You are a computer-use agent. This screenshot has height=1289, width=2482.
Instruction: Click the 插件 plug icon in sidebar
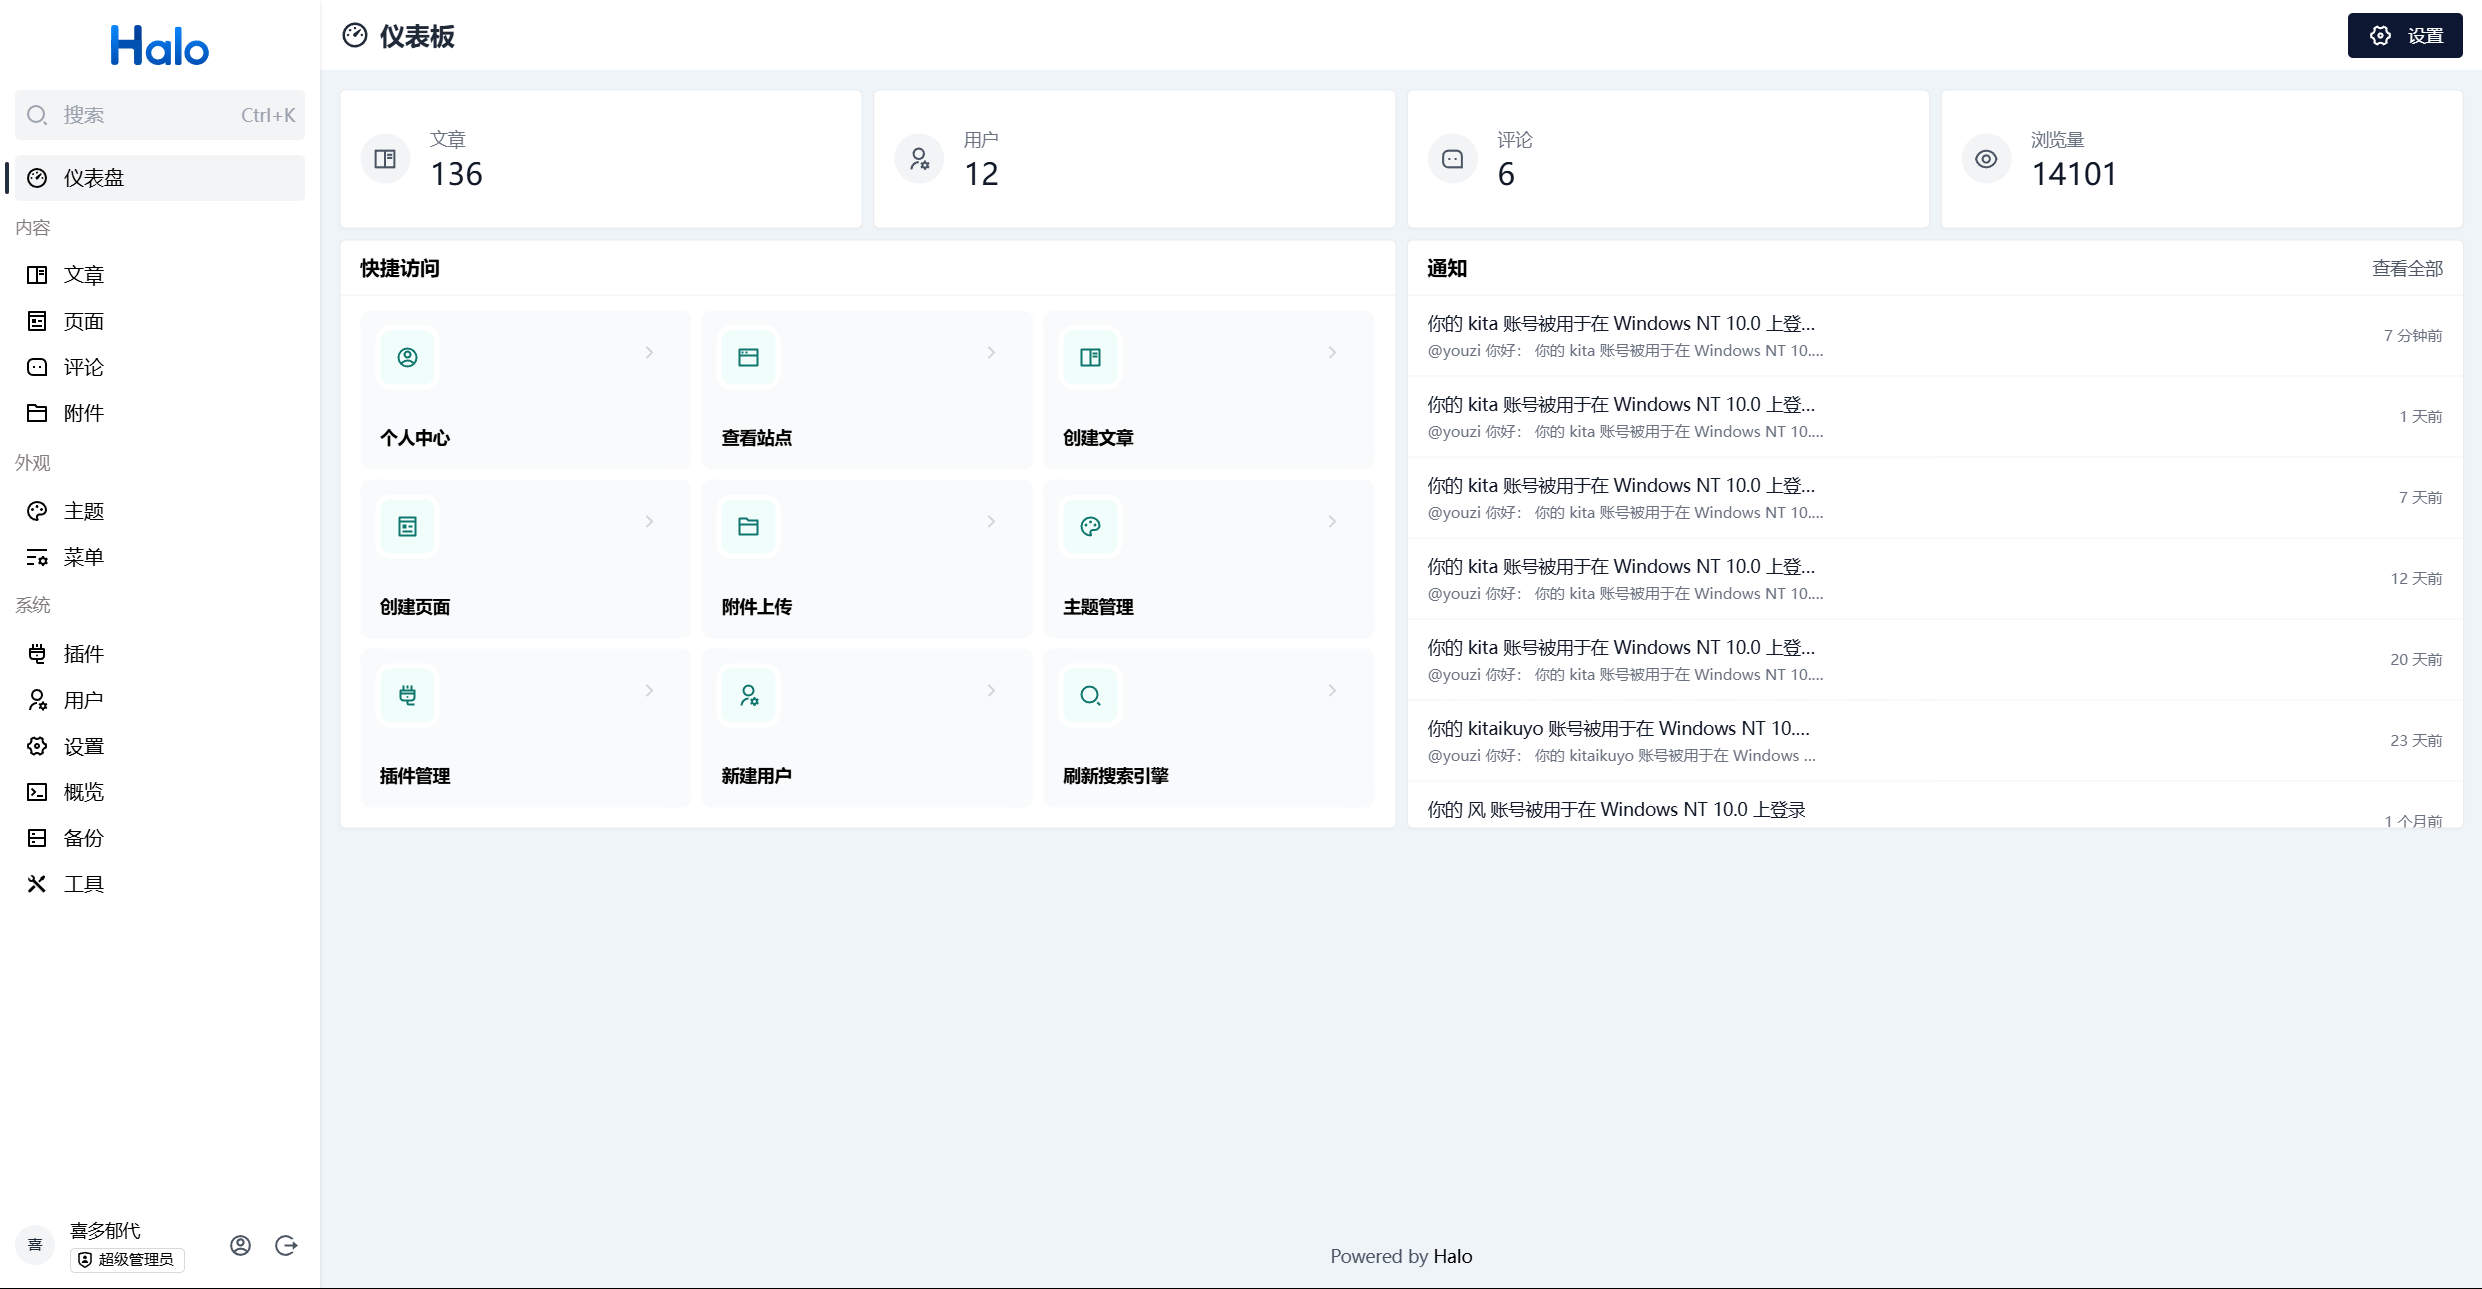pyautogui.click(x=37, y=654)
